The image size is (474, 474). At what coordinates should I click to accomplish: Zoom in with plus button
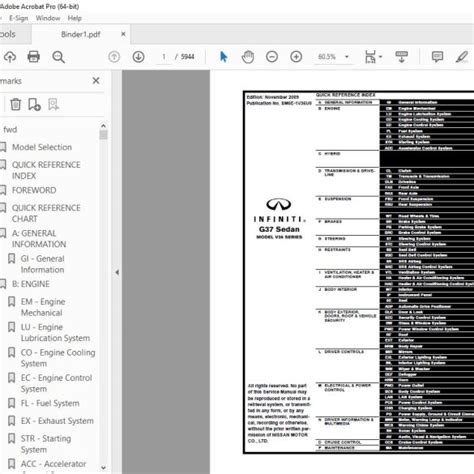click(296, 57)
